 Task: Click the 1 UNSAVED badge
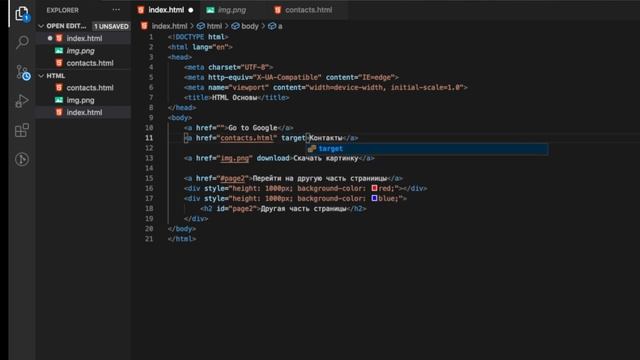tap(111, 26)
